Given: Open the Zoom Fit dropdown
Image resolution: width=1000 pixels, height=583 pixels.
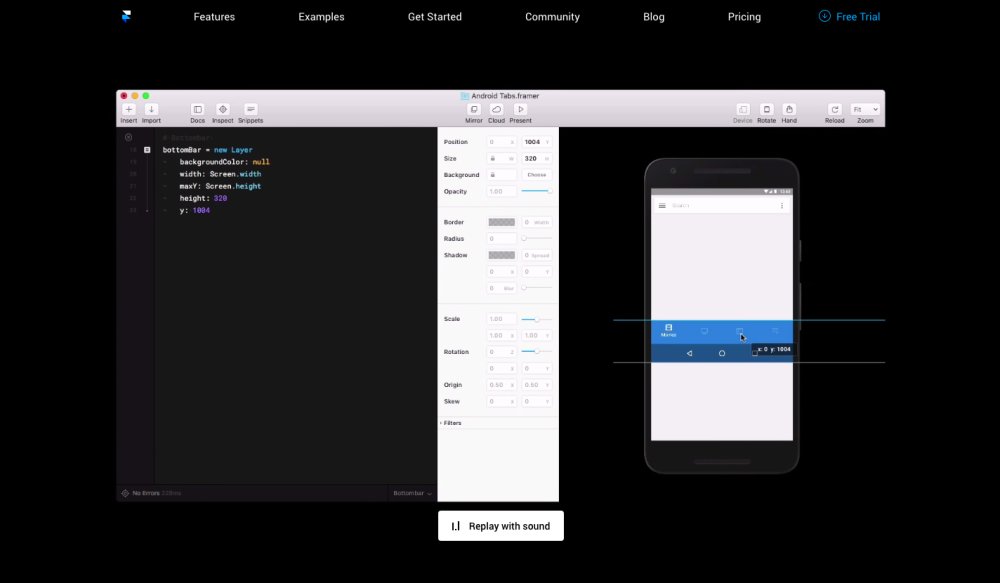Looking at the screenshot, I should (x=865, y=110).
